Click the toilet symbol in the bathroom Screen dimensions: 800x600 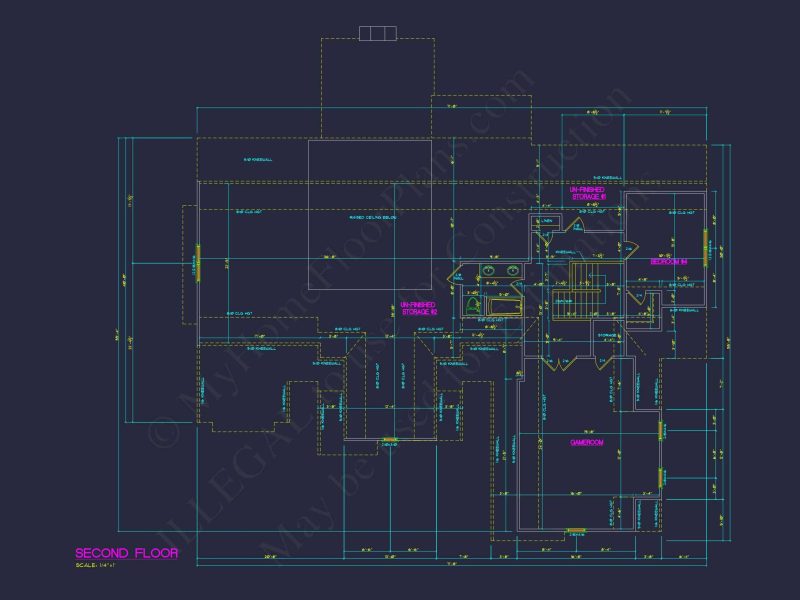[x=473, y=306]
